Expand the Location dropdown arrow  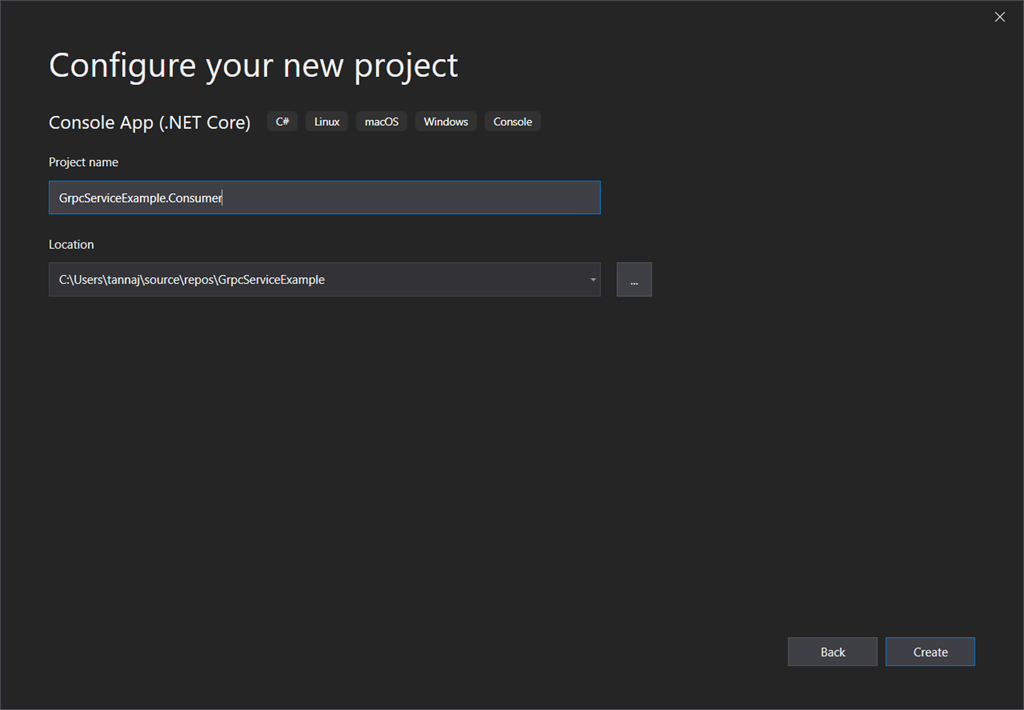[593, 280]
